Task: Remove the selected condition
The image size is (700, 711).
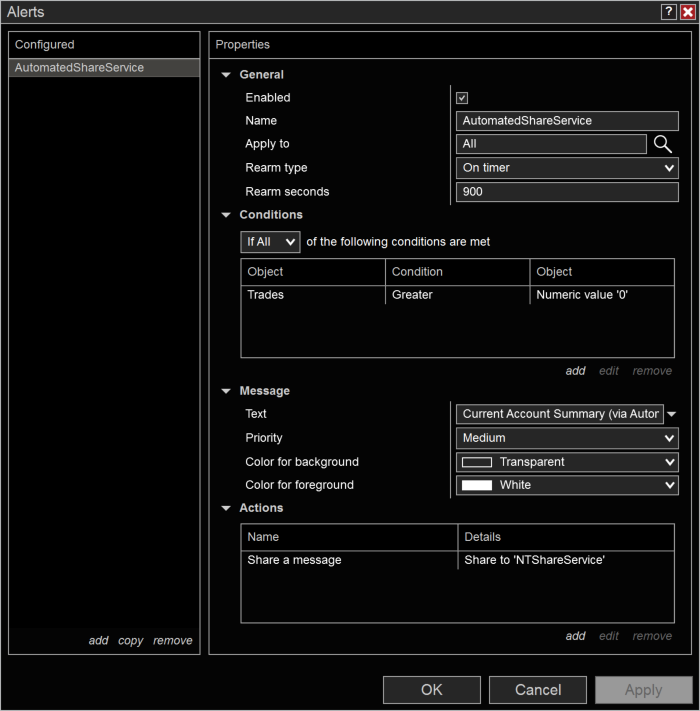Action: [x=652, y=371]
